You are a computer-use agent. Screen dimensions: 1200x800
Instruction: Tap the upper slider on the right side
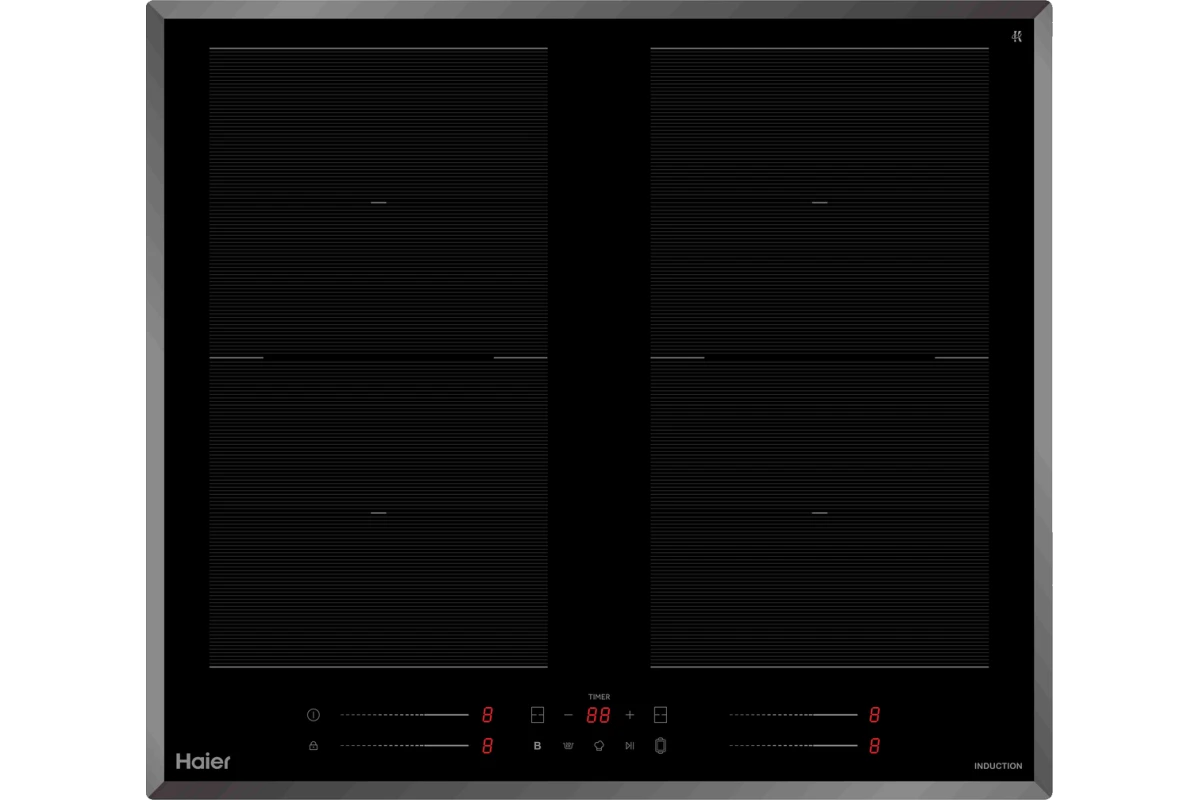[793, 715]
